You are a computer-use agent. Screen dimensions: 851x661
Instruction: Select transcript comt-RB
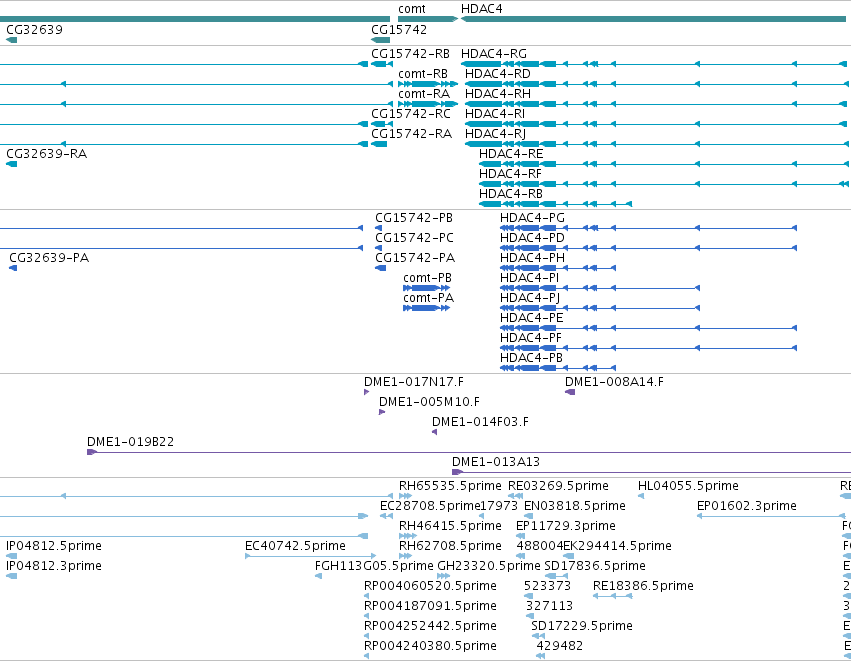tap(423, 74)
